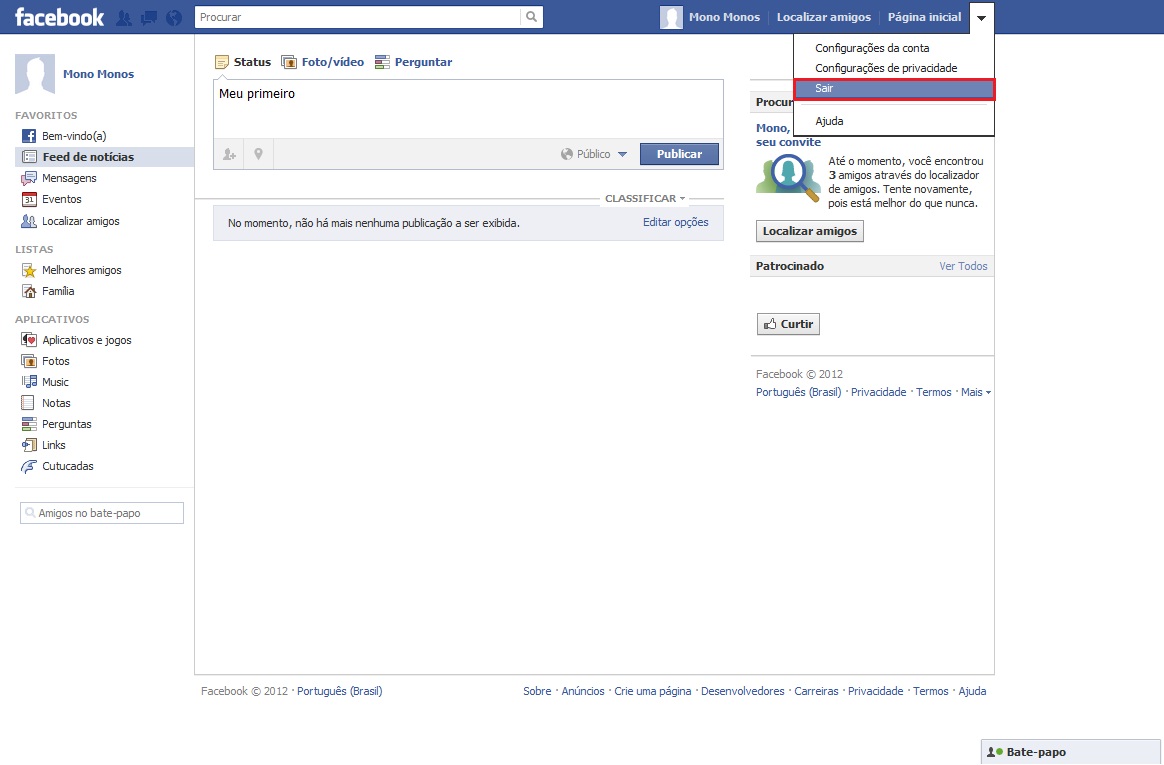Screen dimensions: 1164x765
Task: Click Carreiras footer link
Action: [816, 691]
